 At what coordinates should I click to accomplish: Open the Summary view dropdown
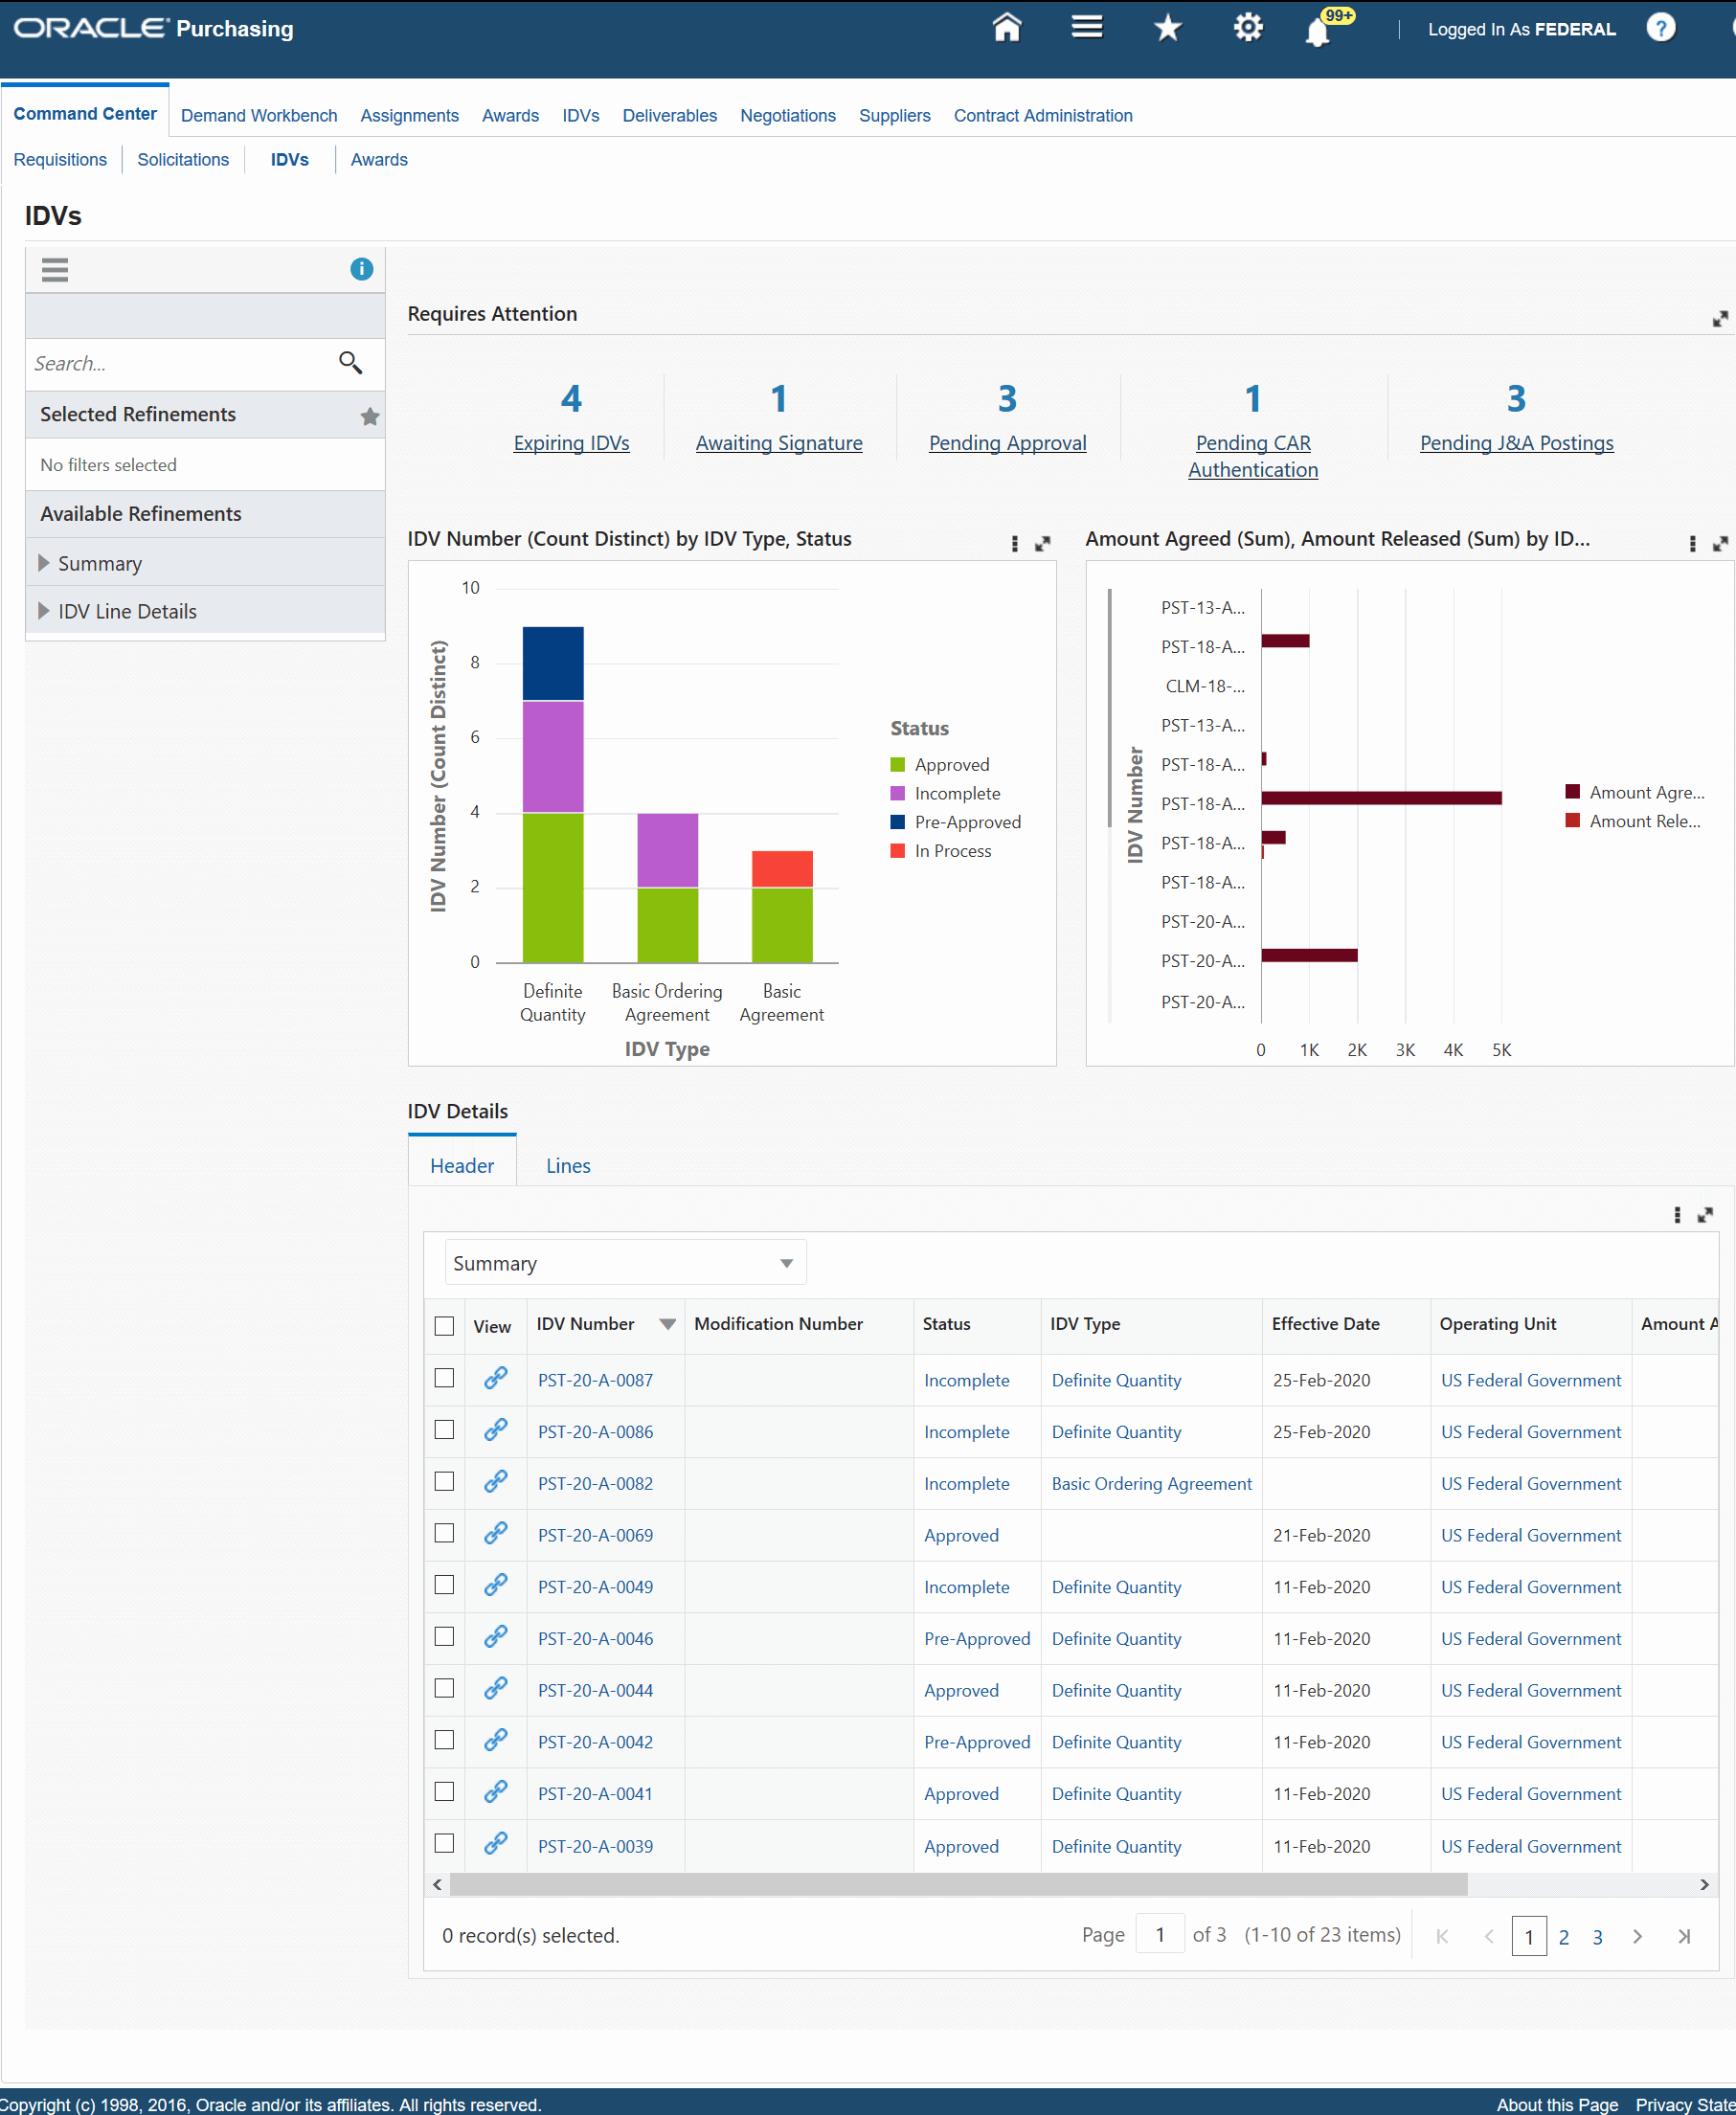click(625, 1263)
